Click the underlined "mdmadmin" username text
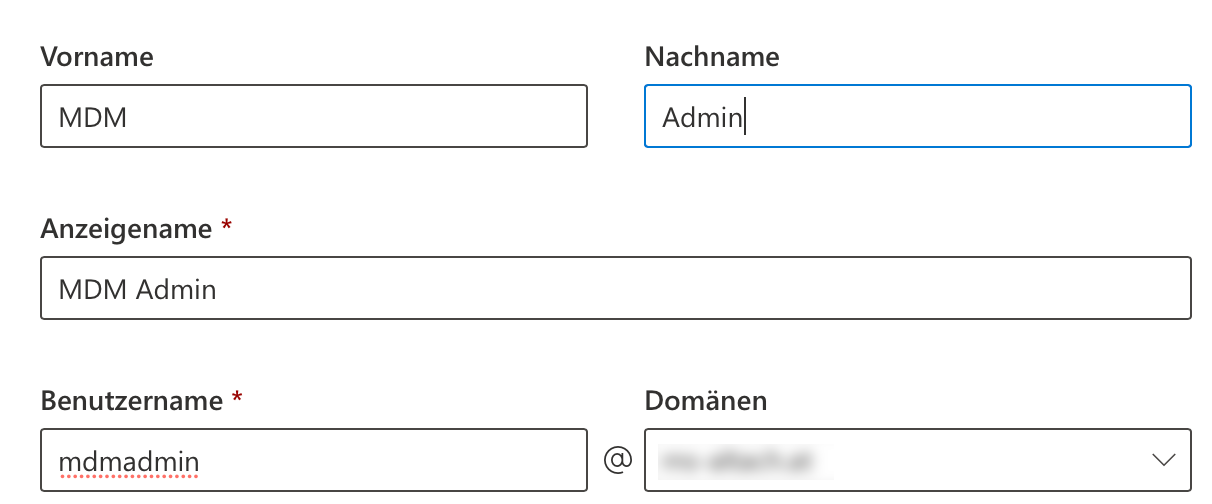 pos(129,462)
